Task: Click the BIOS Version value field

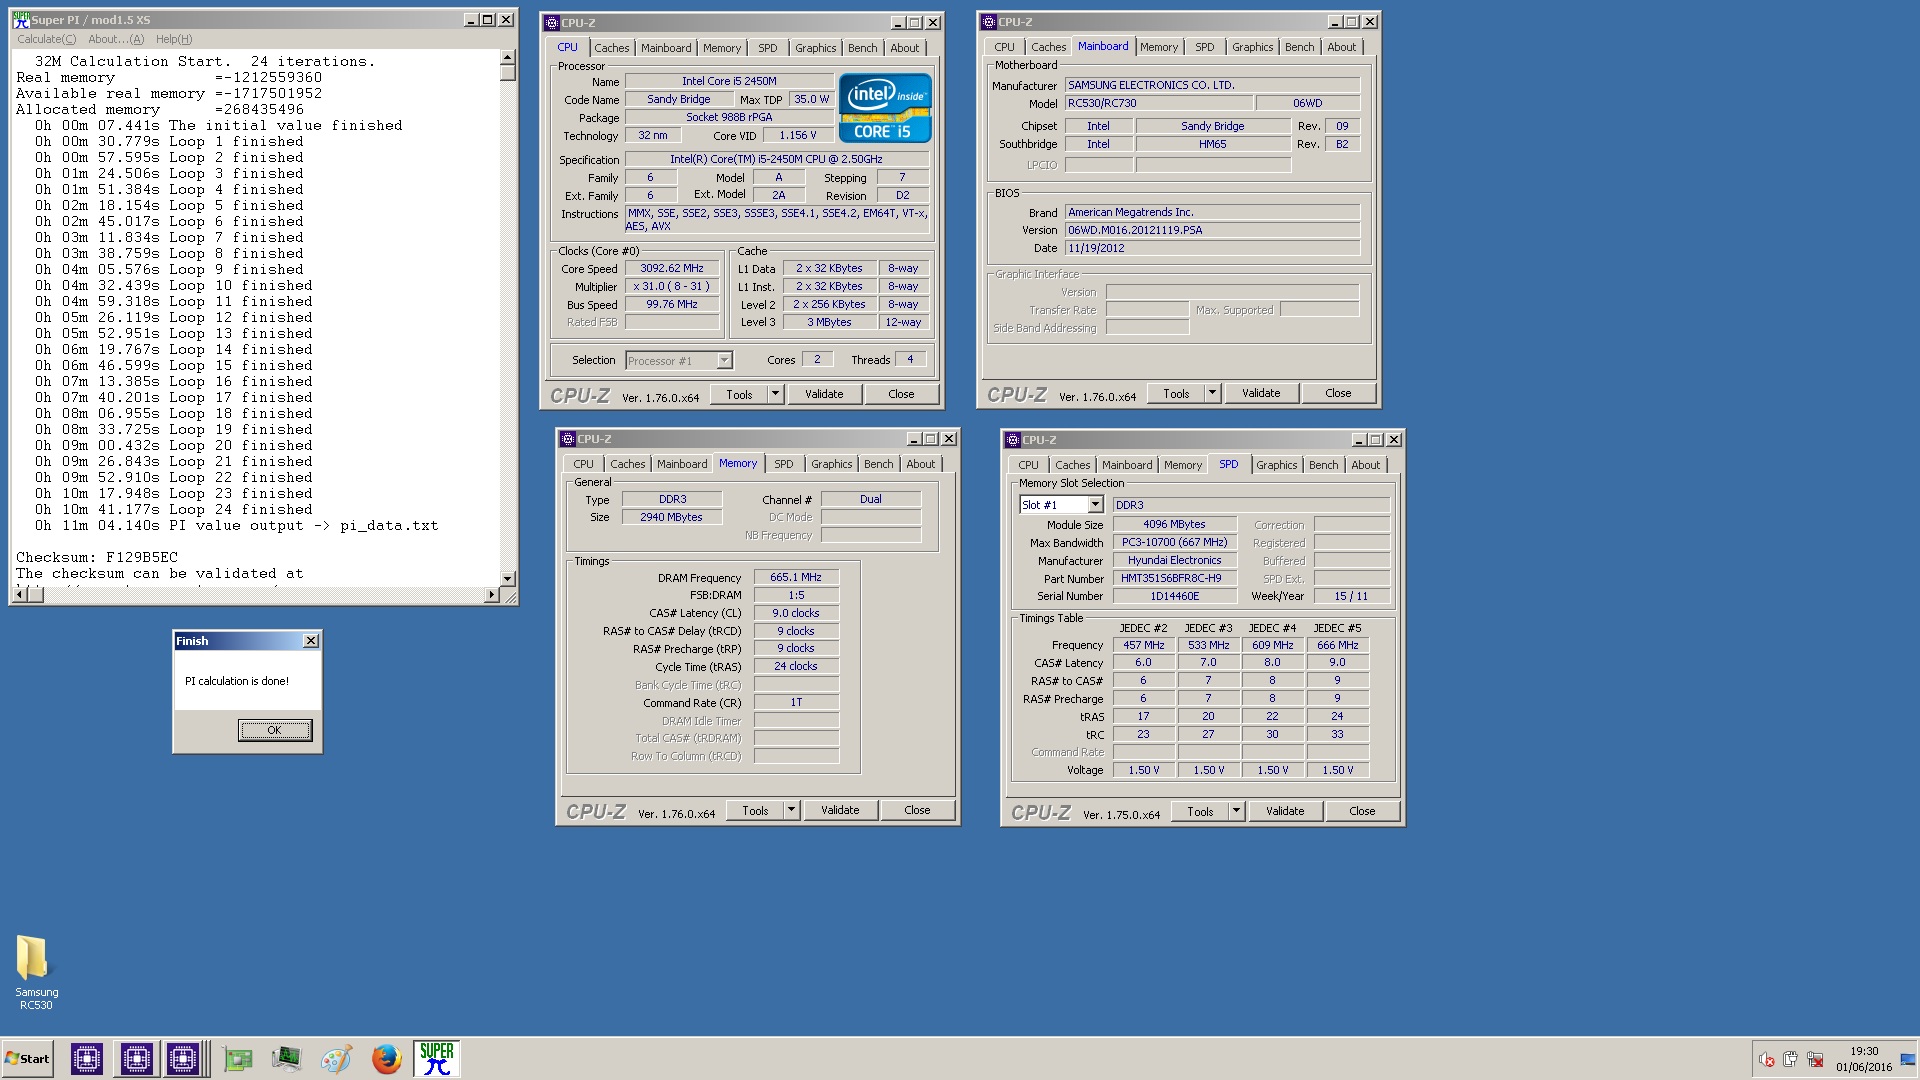Action: pos(1212,230)
